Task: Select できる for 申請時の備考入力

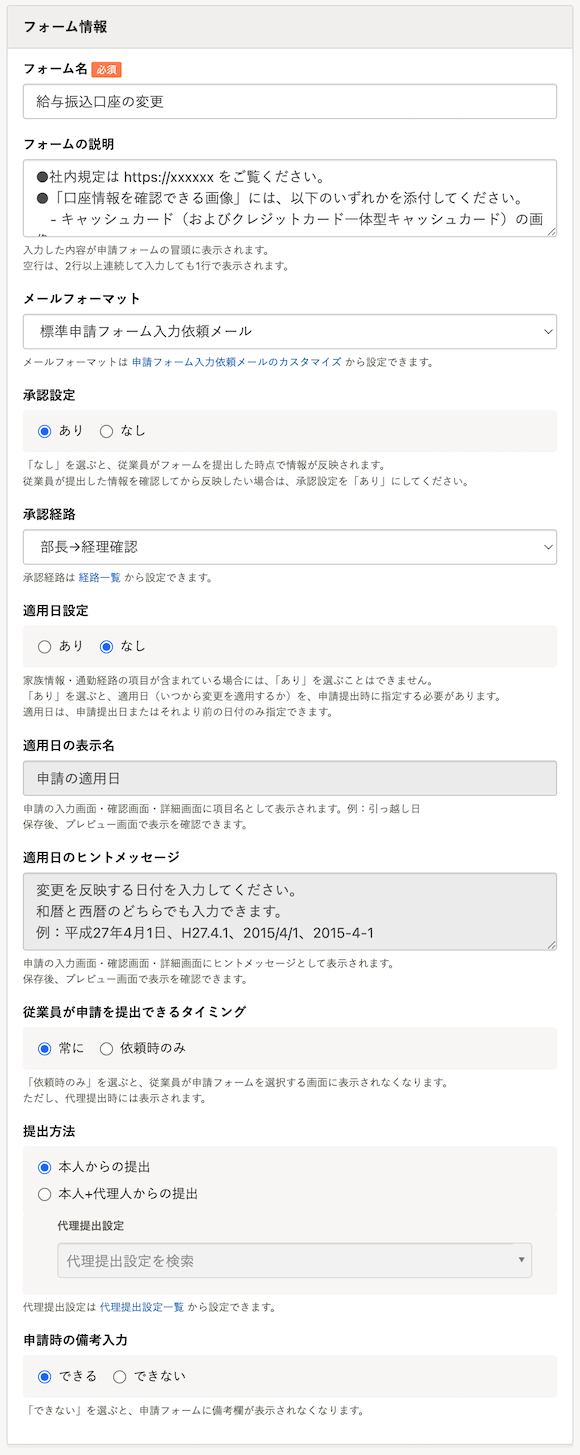Action: [x=44, y=1376]
